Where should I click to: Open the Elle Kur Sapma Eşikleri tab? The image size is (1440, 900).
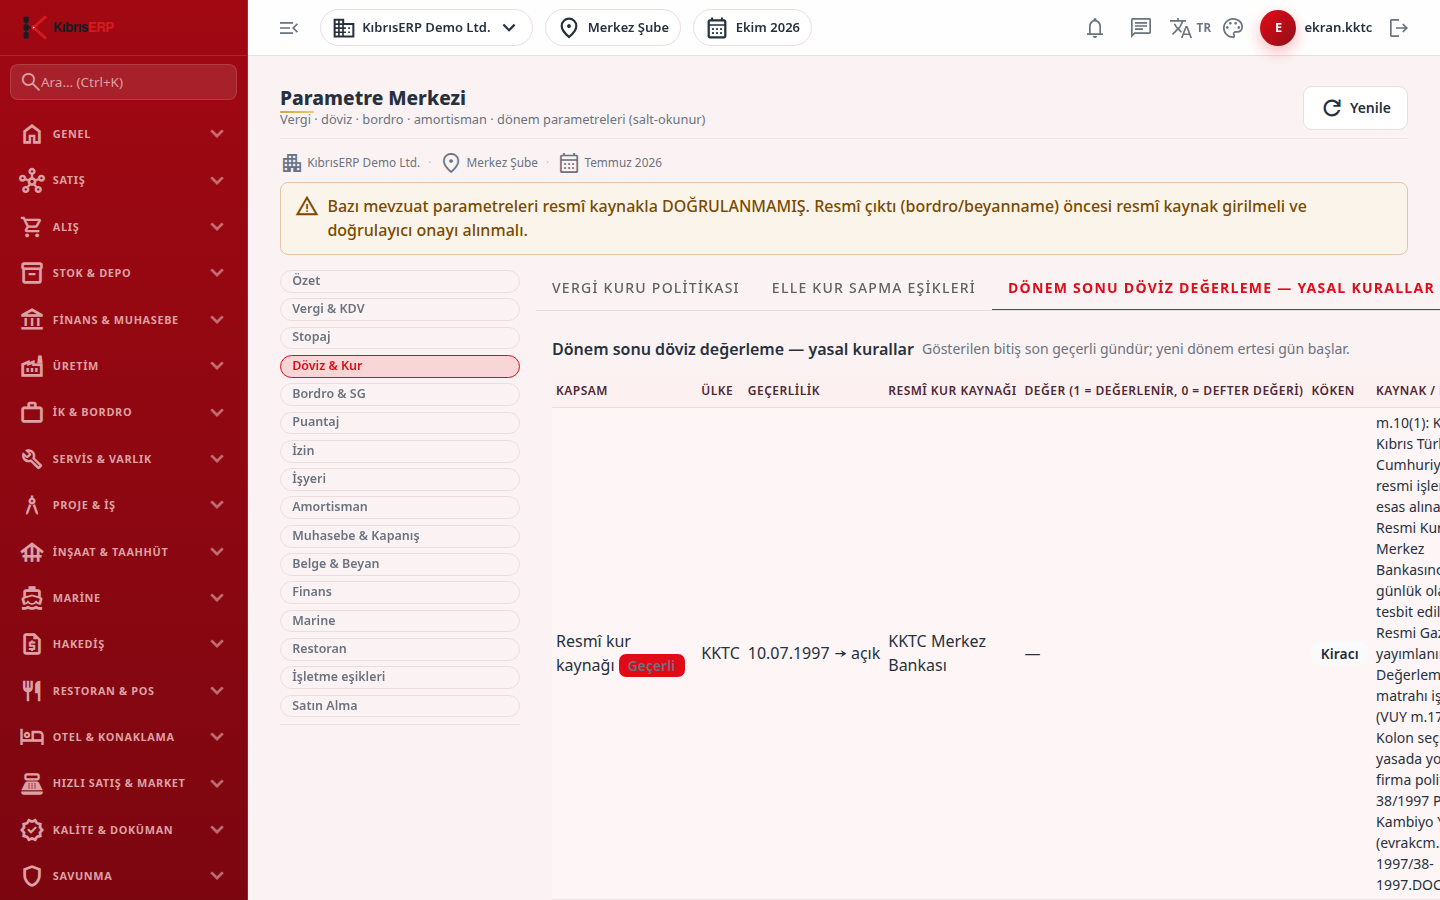click(873, 288)
